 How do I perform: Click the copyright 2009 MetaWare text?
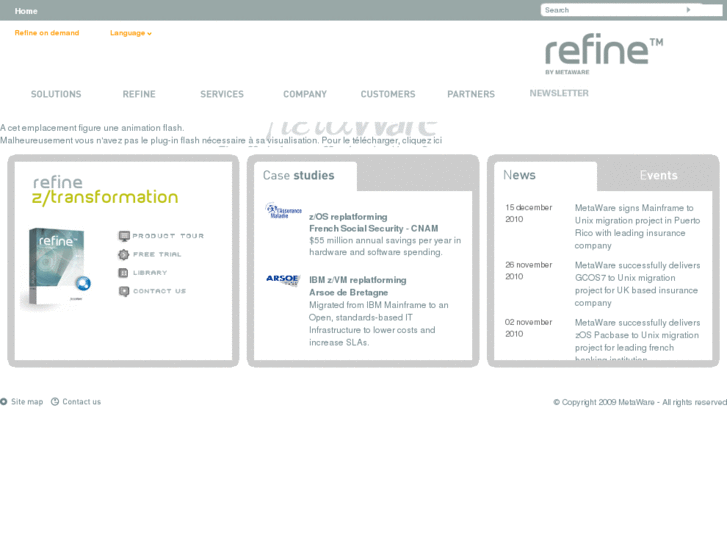pyautogui.click(x=640, y=402)
